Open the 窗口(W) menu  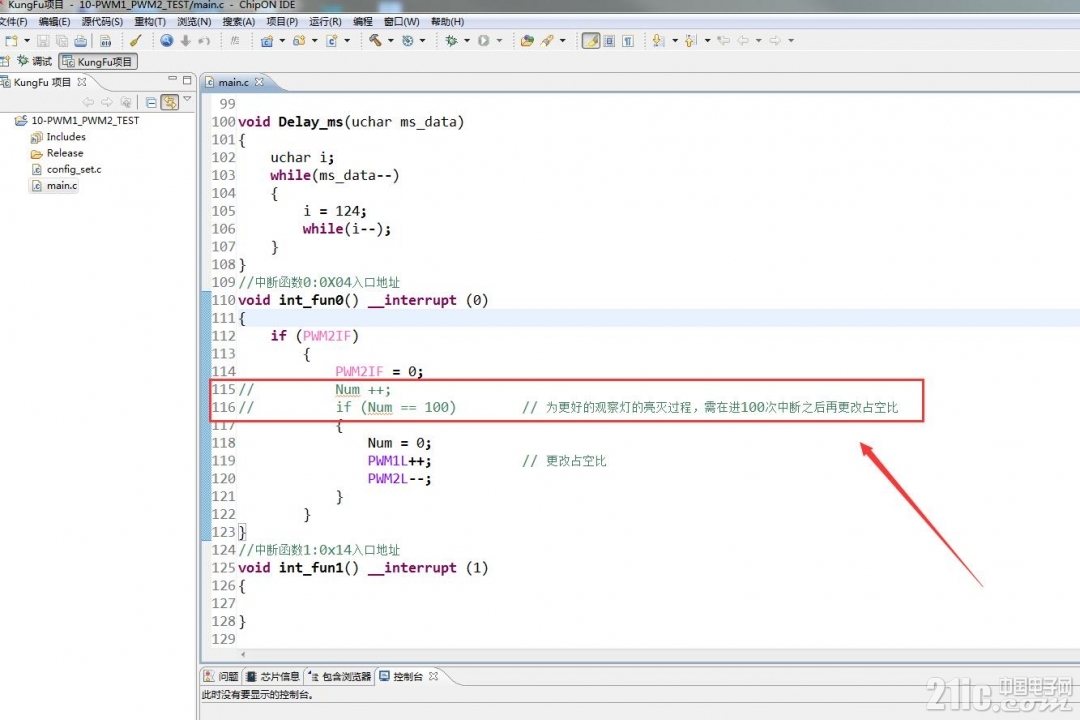402,21
